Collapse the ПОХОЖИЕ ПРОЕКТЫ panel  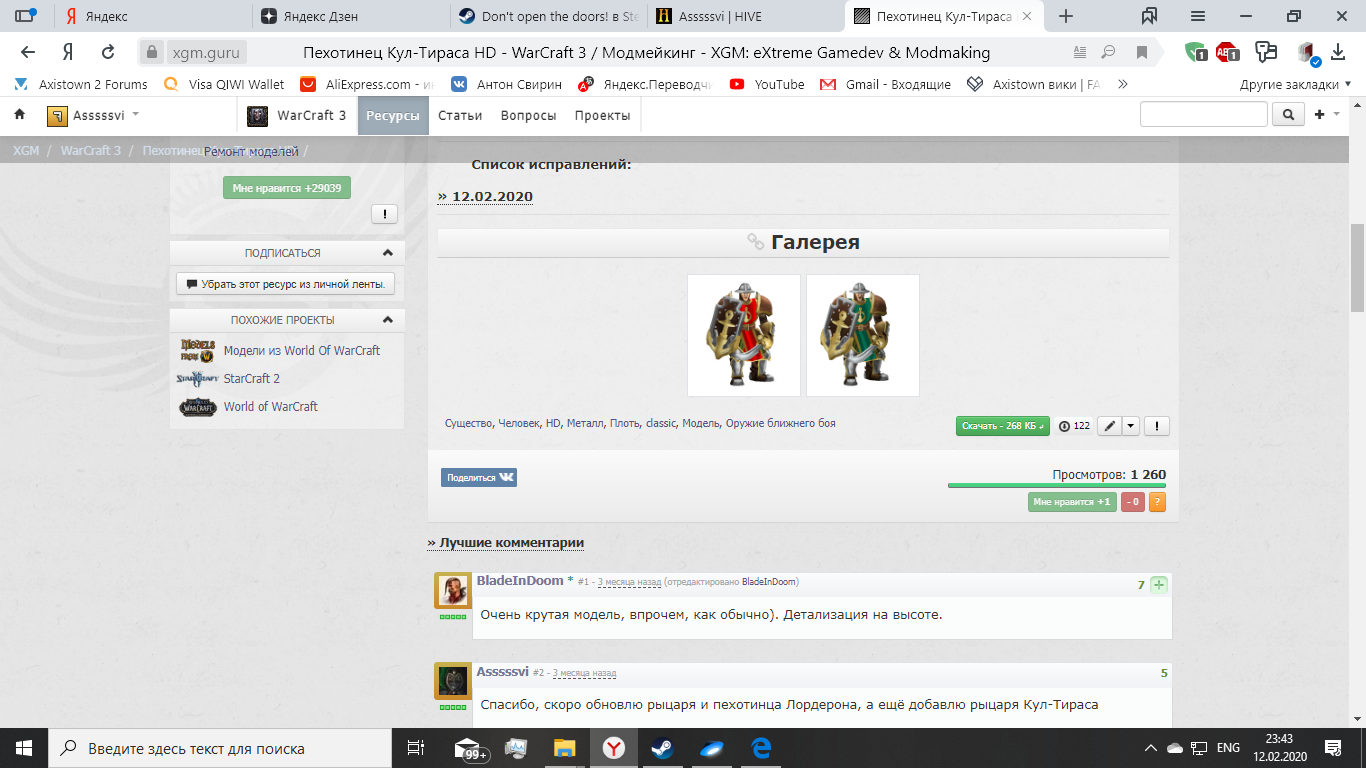(387, 320)
